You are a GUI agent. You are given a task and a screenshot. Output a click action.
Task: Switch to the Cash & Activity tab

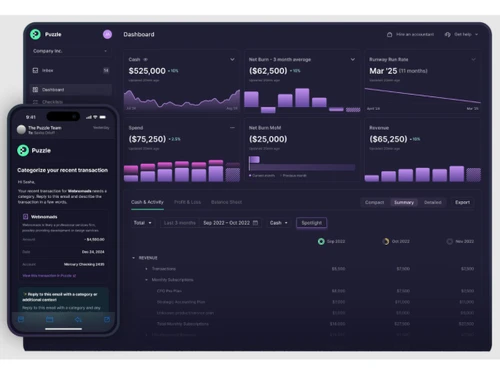(147, 202)
